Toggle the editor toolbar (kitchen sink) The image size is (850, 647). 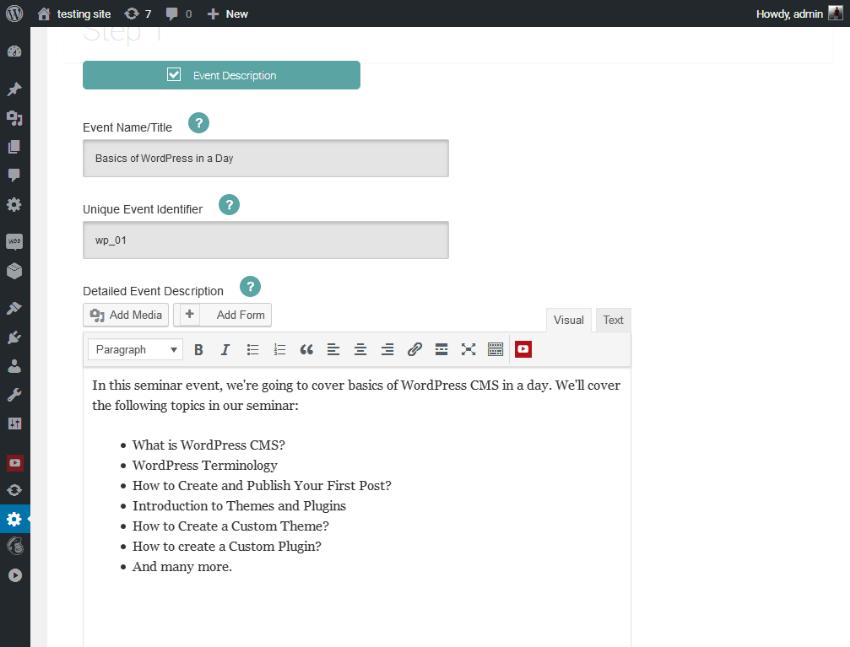495,350
